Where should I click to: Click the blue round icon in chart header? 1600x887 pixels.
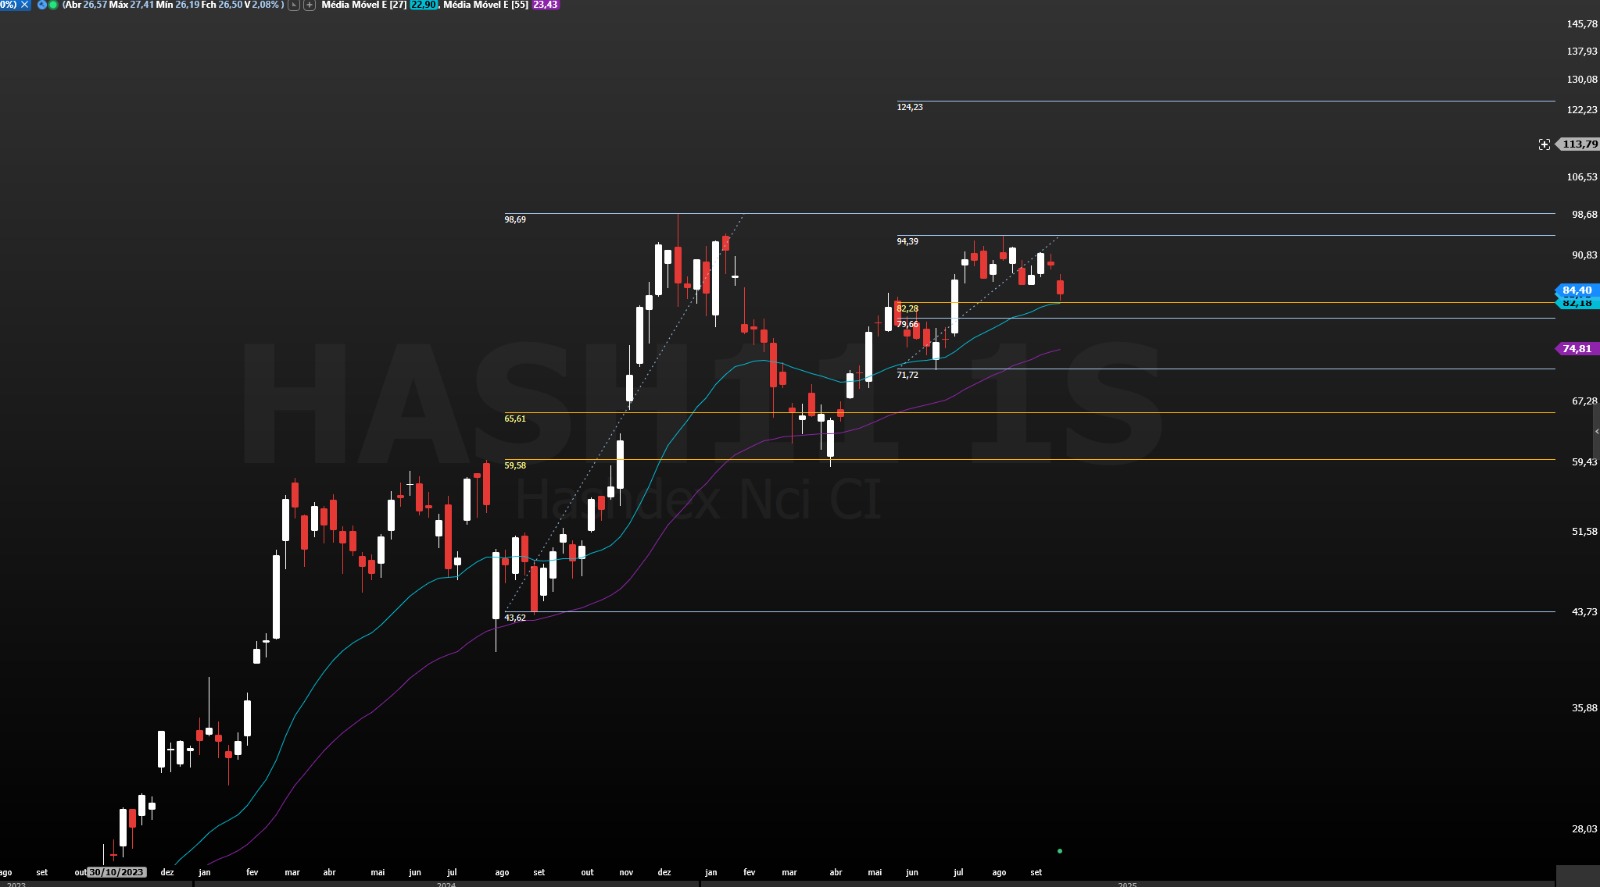(x=42, y=5)
